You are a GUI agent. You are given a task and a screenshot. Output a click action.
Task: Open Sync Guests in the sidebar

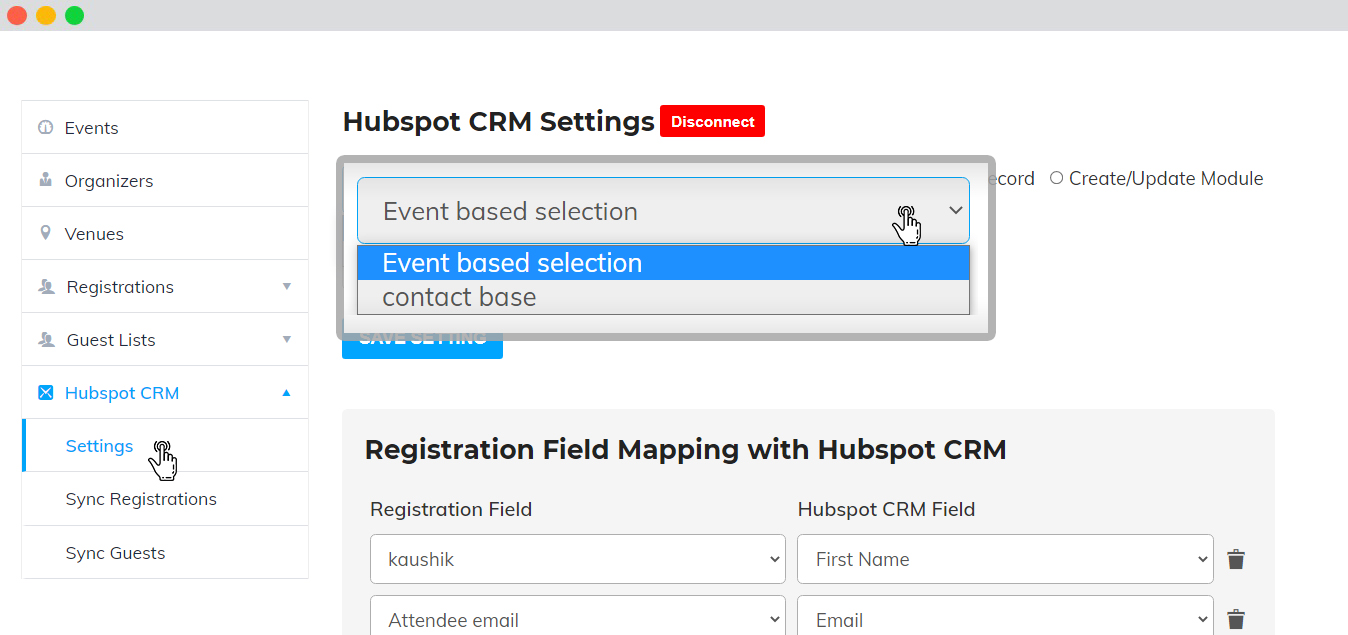[x=115, y=553]
